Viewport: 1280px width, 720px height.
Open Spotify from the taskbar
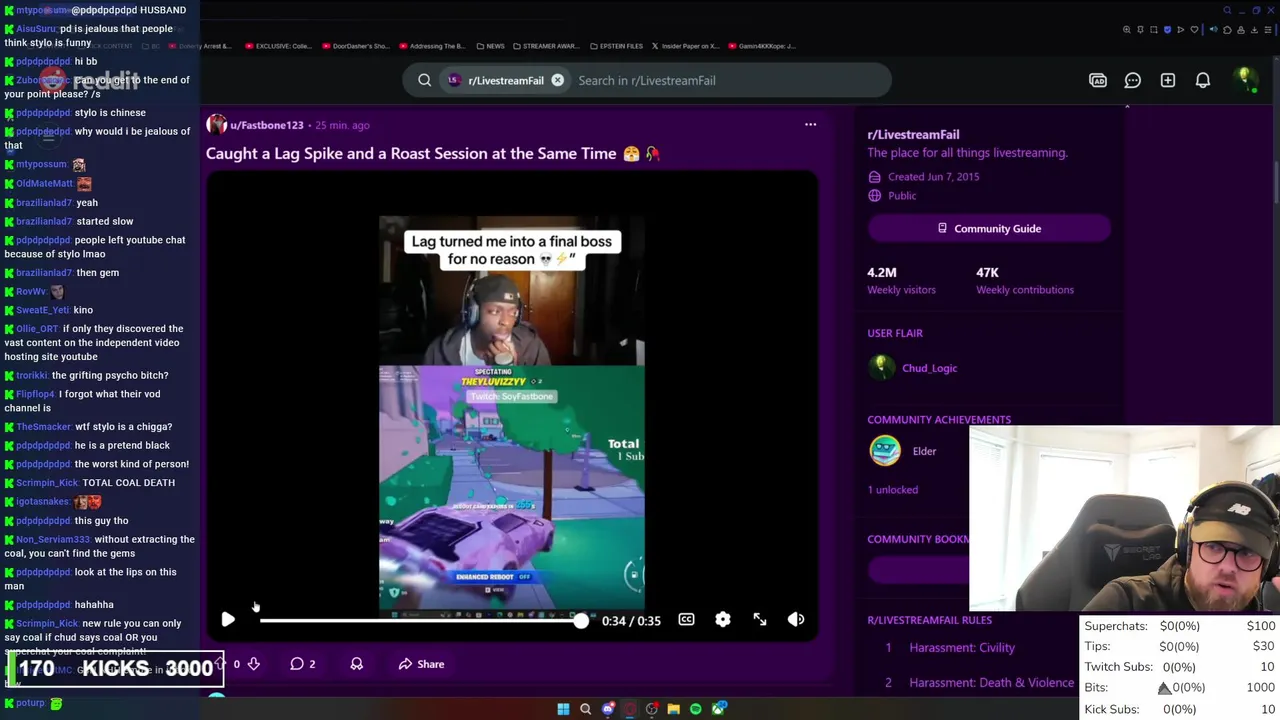[696, 709]
